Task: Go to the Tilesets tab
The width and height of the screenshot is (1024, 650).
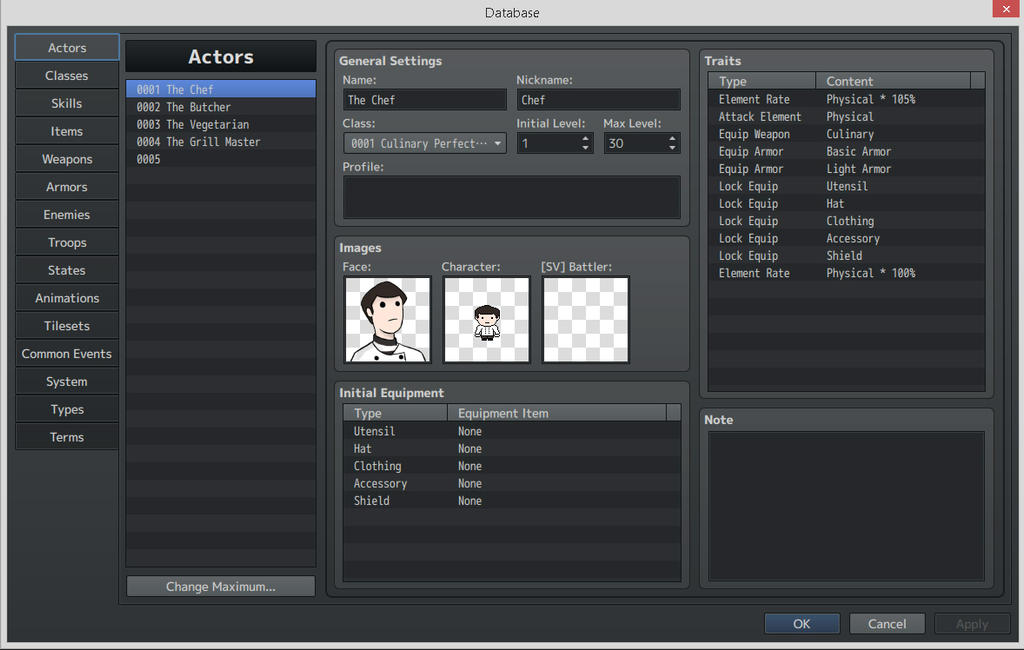Action: click(67, 326)
